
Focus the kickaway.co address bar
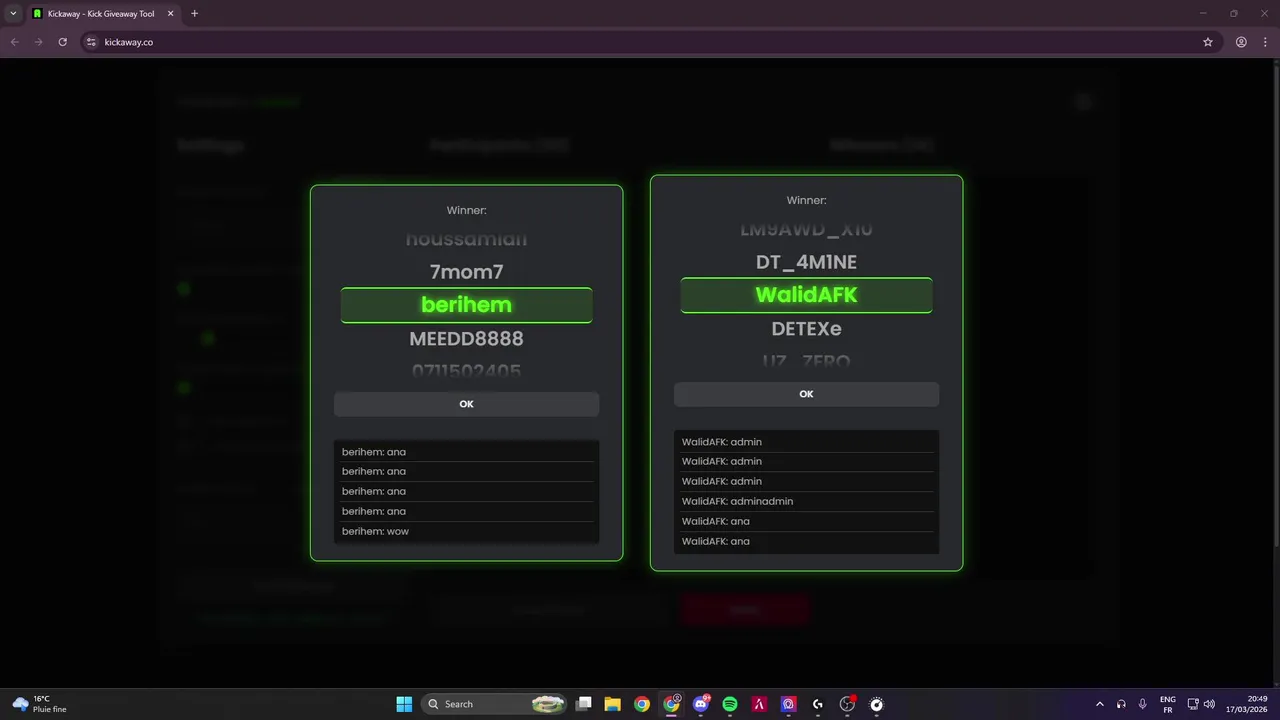[x=640, y=42]
